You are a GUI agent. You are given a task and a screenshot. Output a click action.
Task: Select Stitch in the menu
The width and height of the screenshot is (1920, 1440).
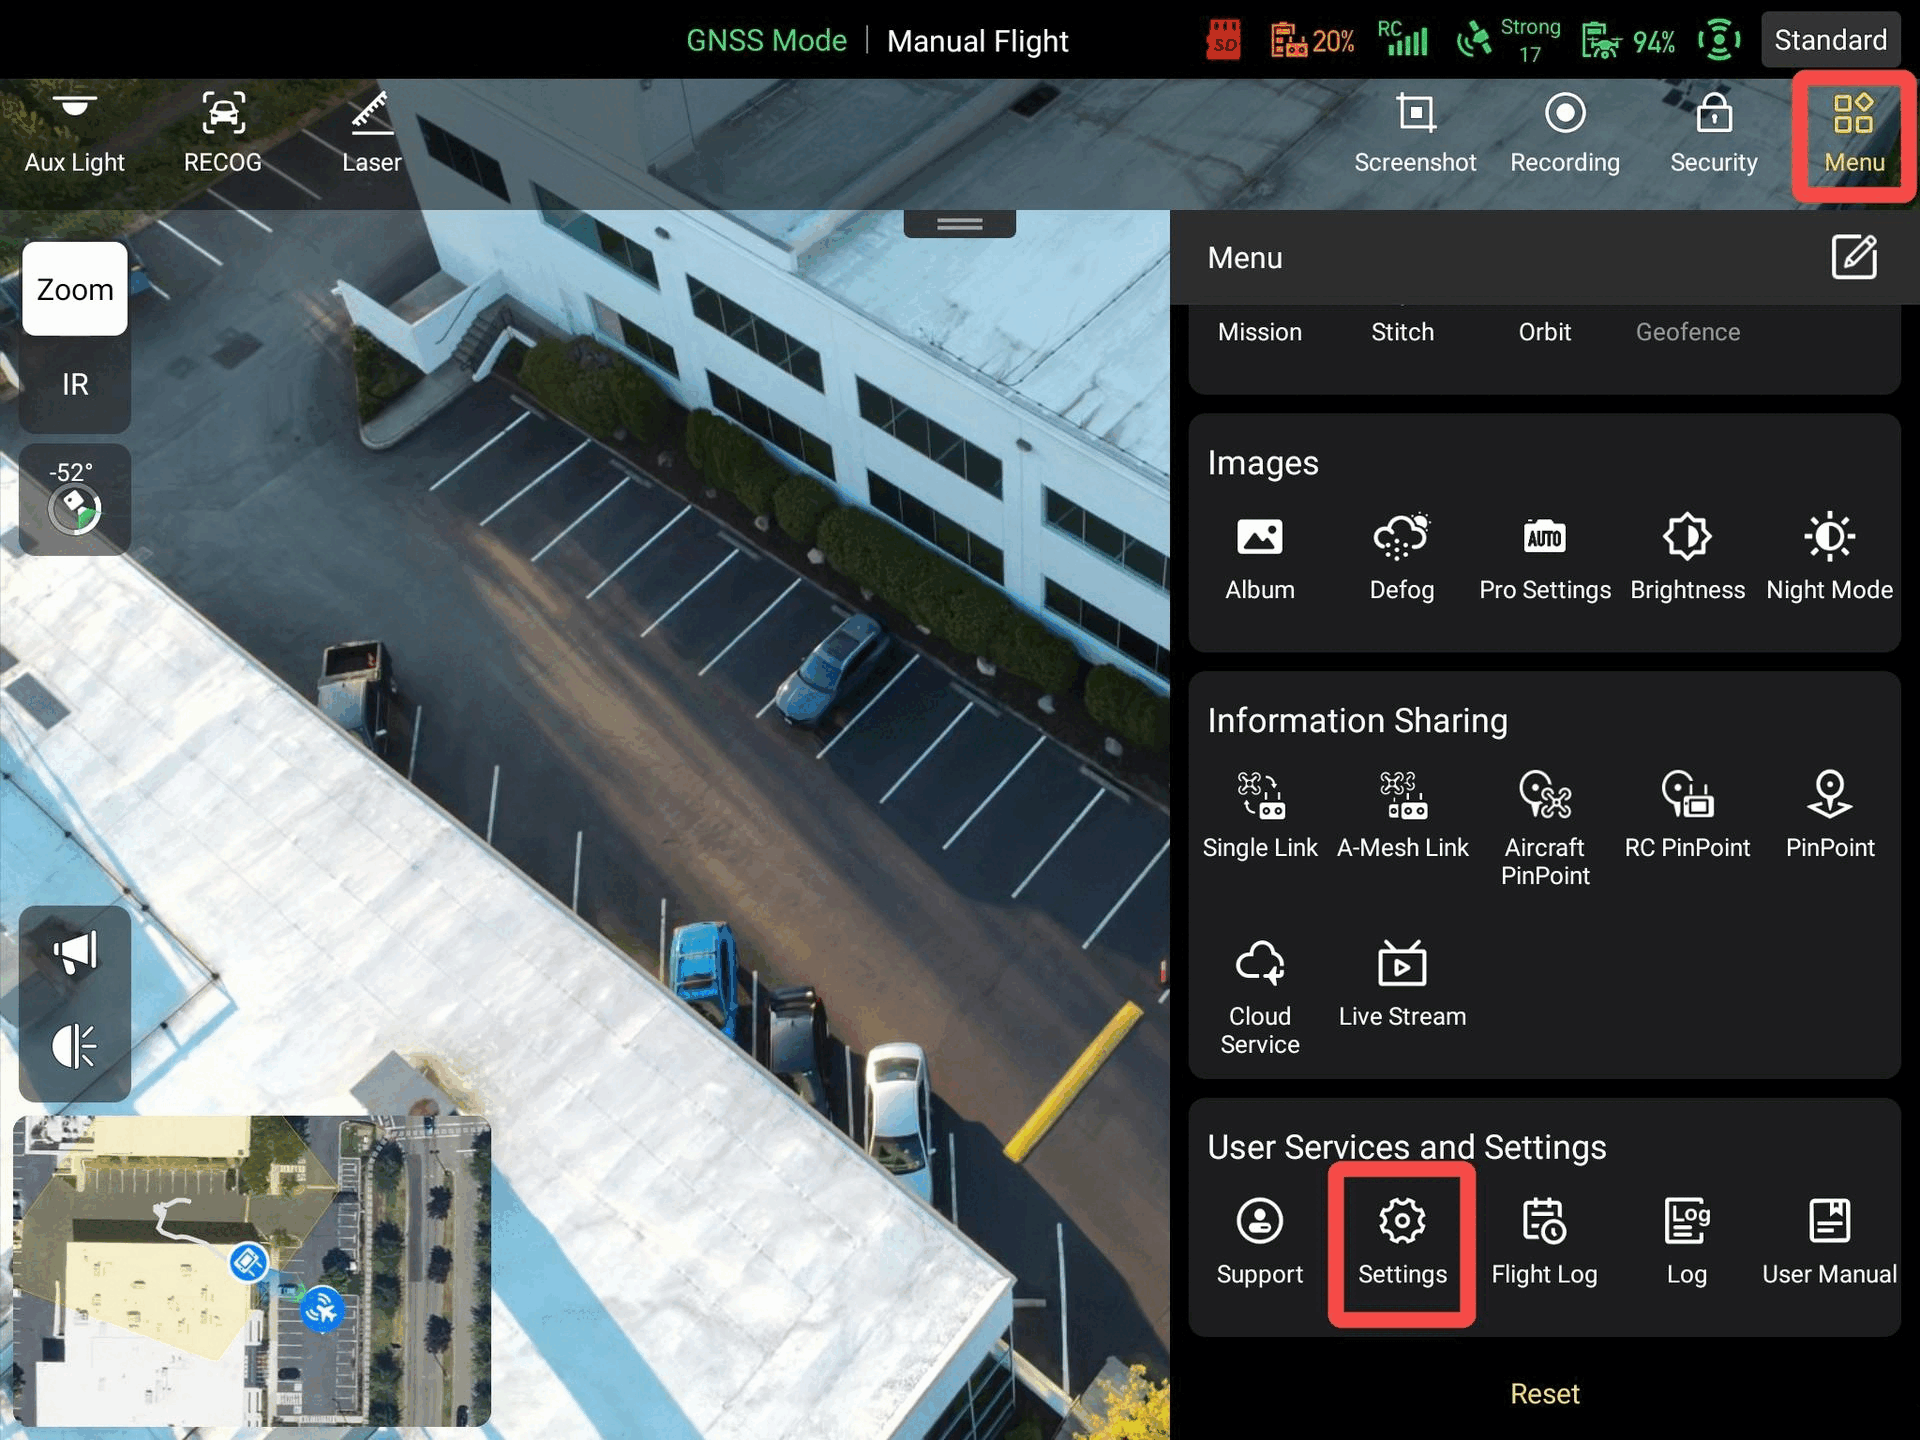(x=1402, y=332)
